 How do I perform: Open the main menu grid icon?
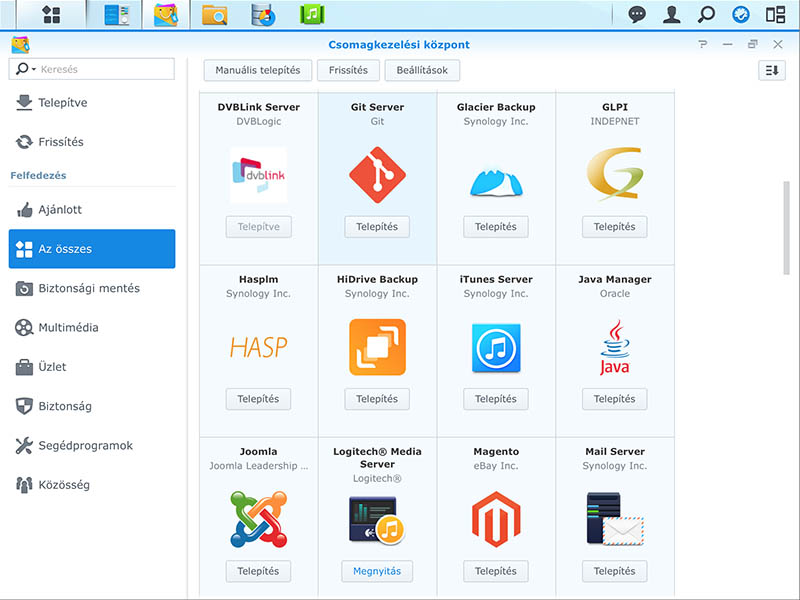click(x=51, y=15)
